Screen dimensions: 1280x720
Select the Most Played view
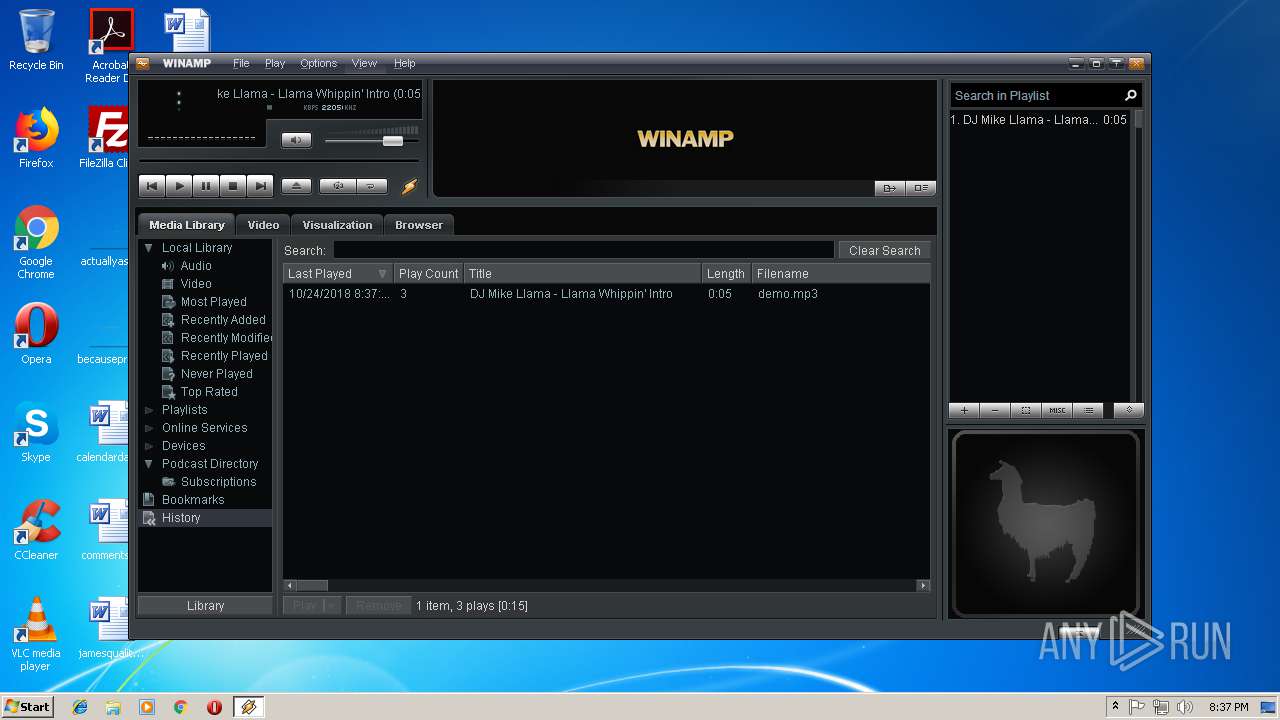(x=213, y=302)
